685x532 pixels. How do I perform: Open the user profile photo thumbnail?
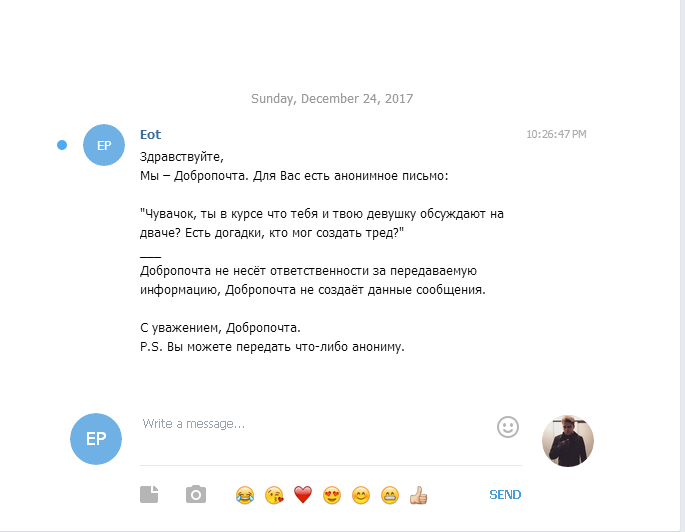pyautogui.click(x=568, y=441)
